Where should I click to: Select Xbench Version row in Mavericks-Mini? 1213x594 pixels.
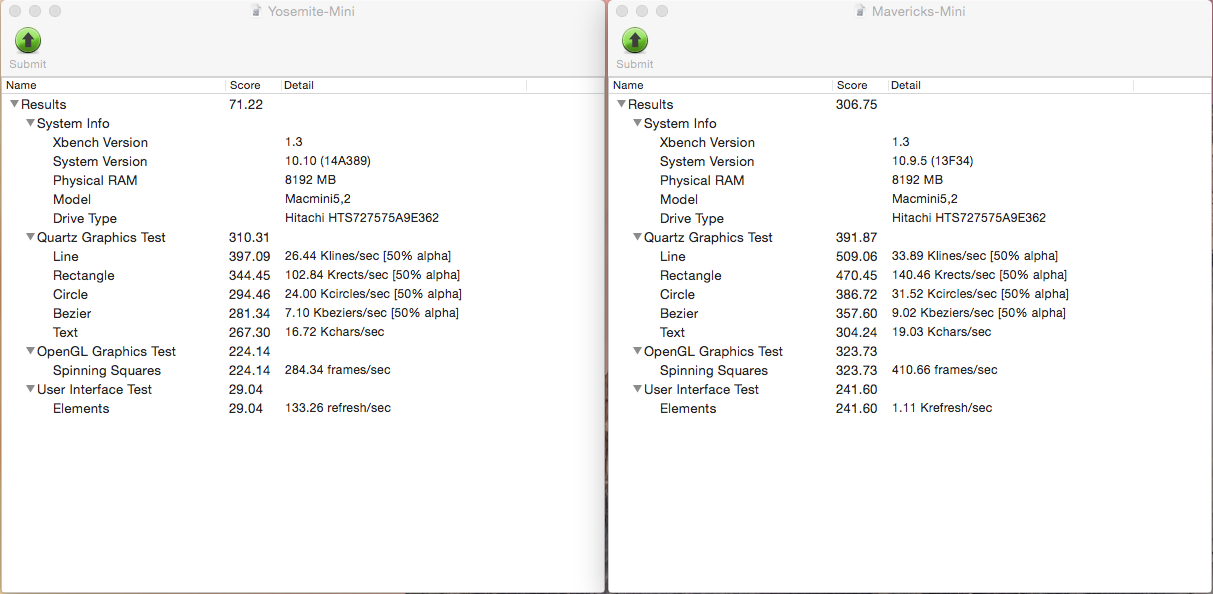(x=910, y=142)
